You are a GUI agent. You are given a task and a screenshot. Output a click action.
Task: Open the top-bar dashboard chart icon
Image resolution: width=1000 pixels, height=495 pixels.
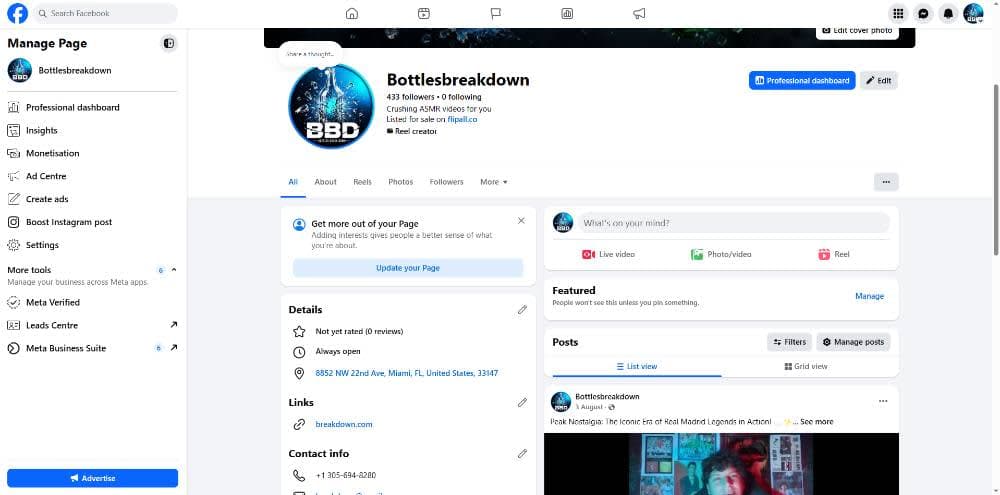tap(567, 13)
